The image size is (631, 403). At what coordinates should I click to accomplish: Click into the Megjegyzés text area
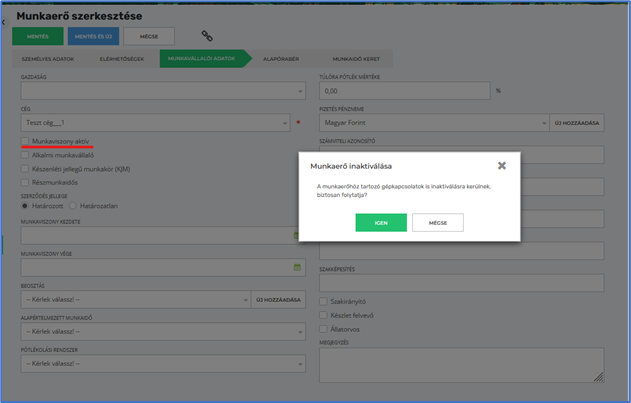(x=460, y=365)
